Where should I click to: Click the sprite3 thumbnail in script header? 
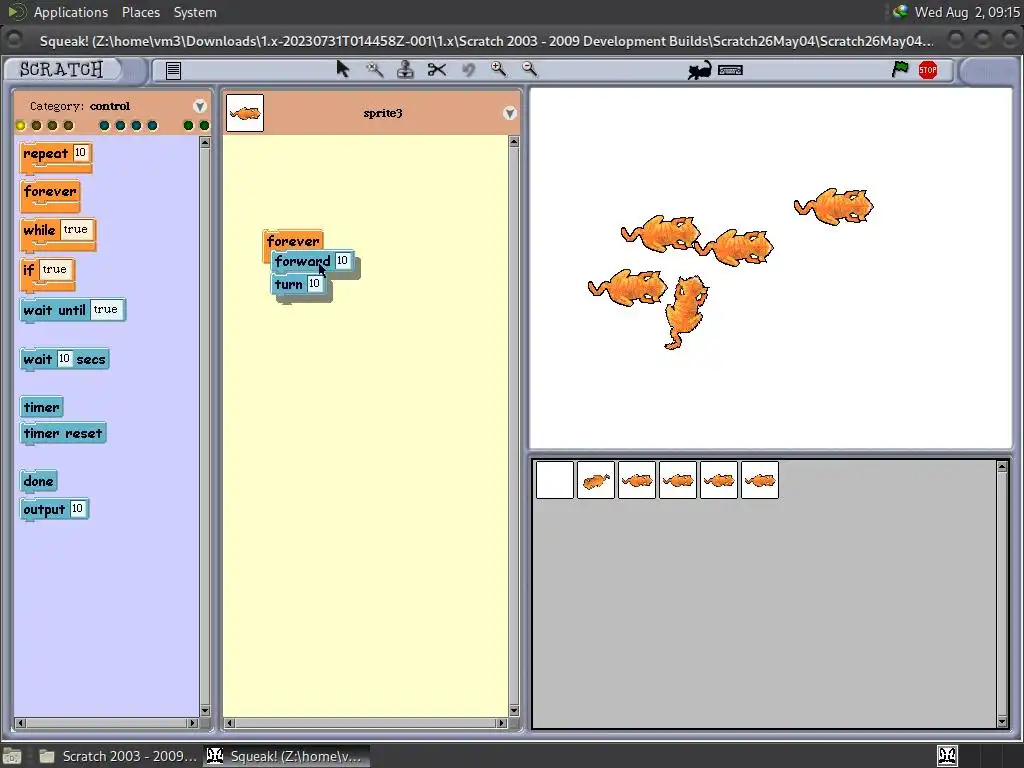(x=245, y=113)
